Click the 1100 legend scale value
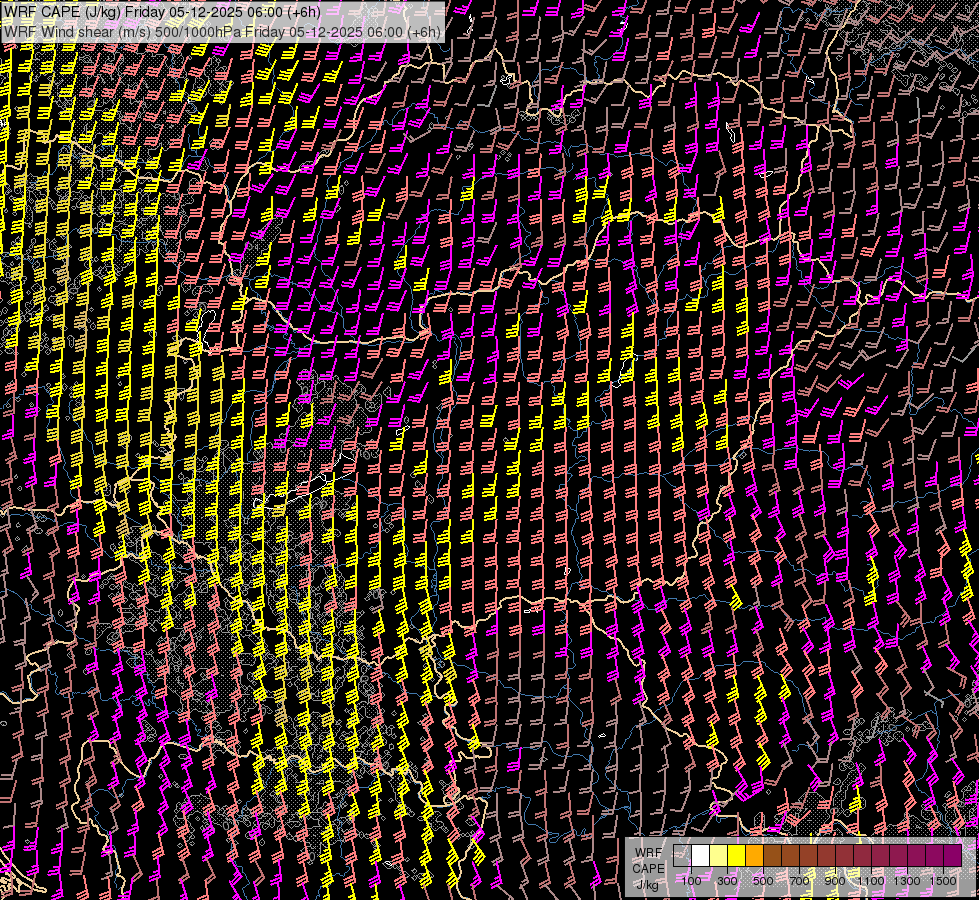Image resolution: width=979 pixels, height=900 pixels. click(871, 881)
